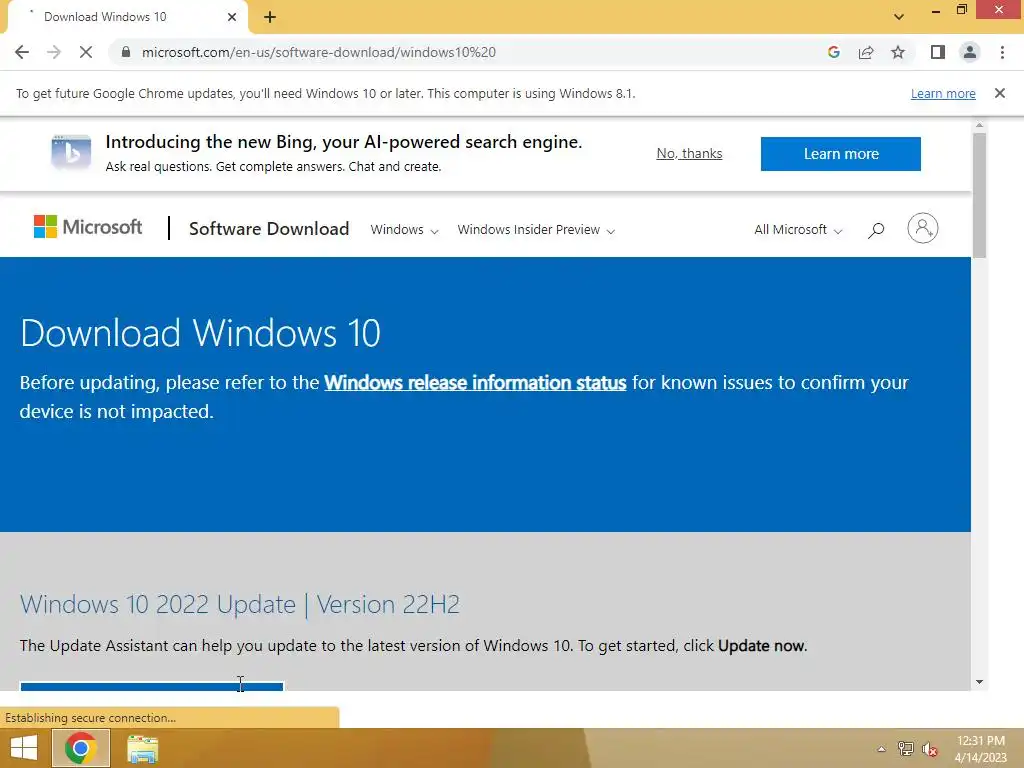The width and height of the screenshot is (1024, 768).
Task: Share this page icon
Action: [866, 52]
